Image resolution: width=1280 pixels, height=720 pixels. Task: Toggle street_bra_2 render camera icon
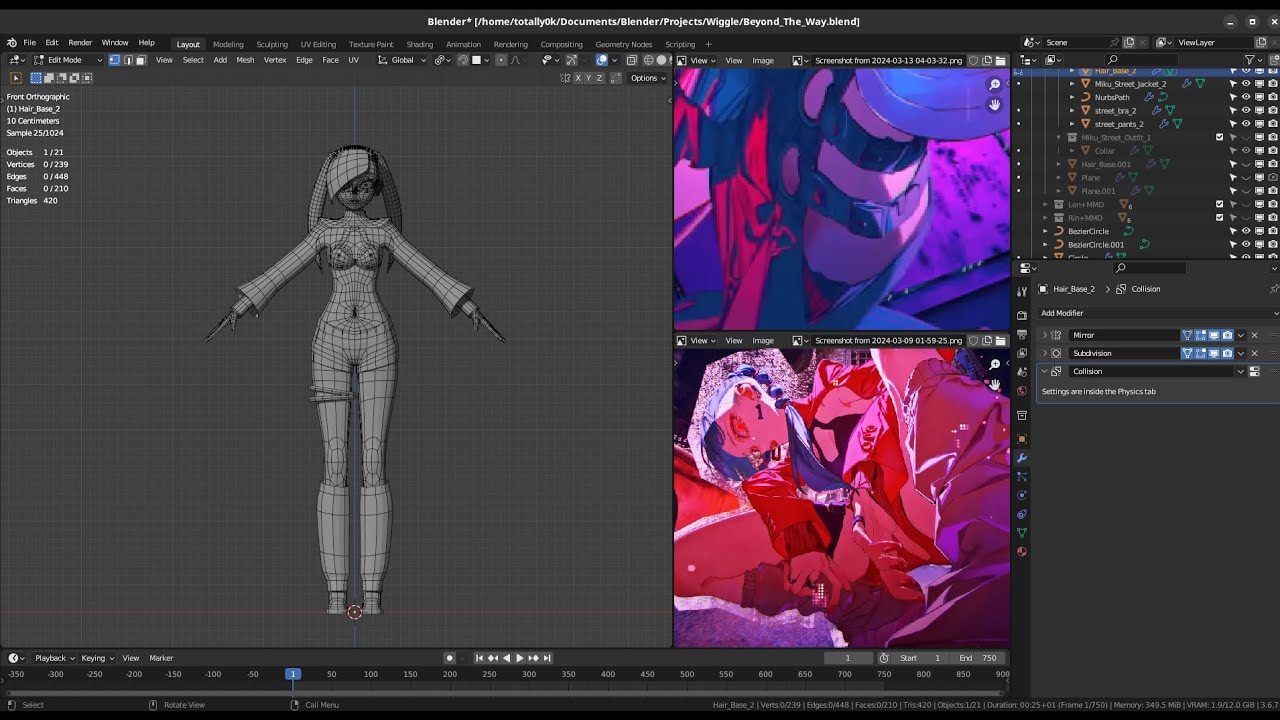(1272, 110)
